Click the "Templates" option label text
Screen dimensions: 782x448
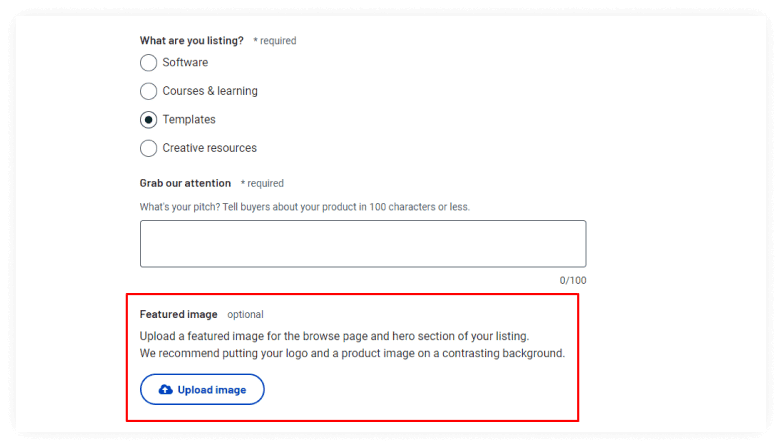189,119
